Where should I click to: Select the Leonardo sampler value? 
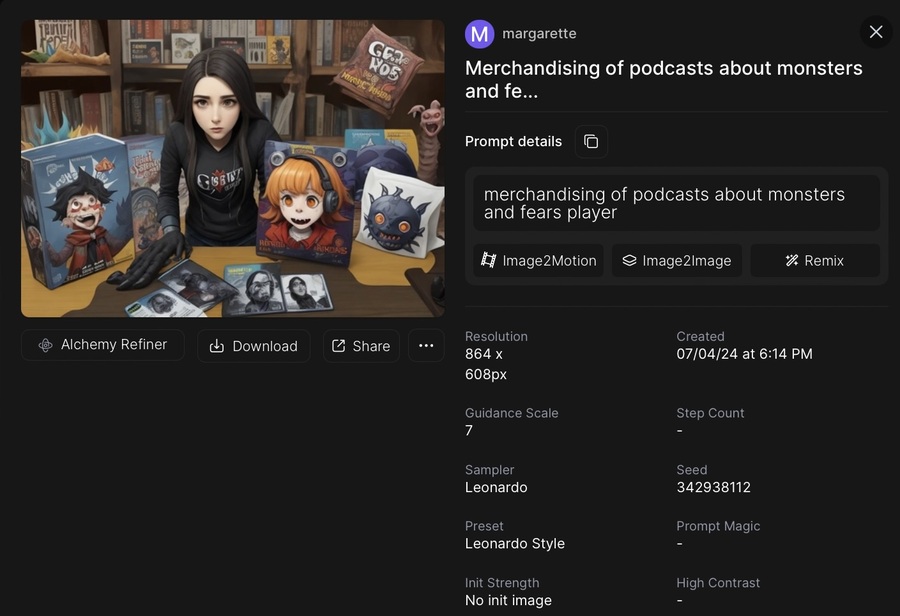496,487
